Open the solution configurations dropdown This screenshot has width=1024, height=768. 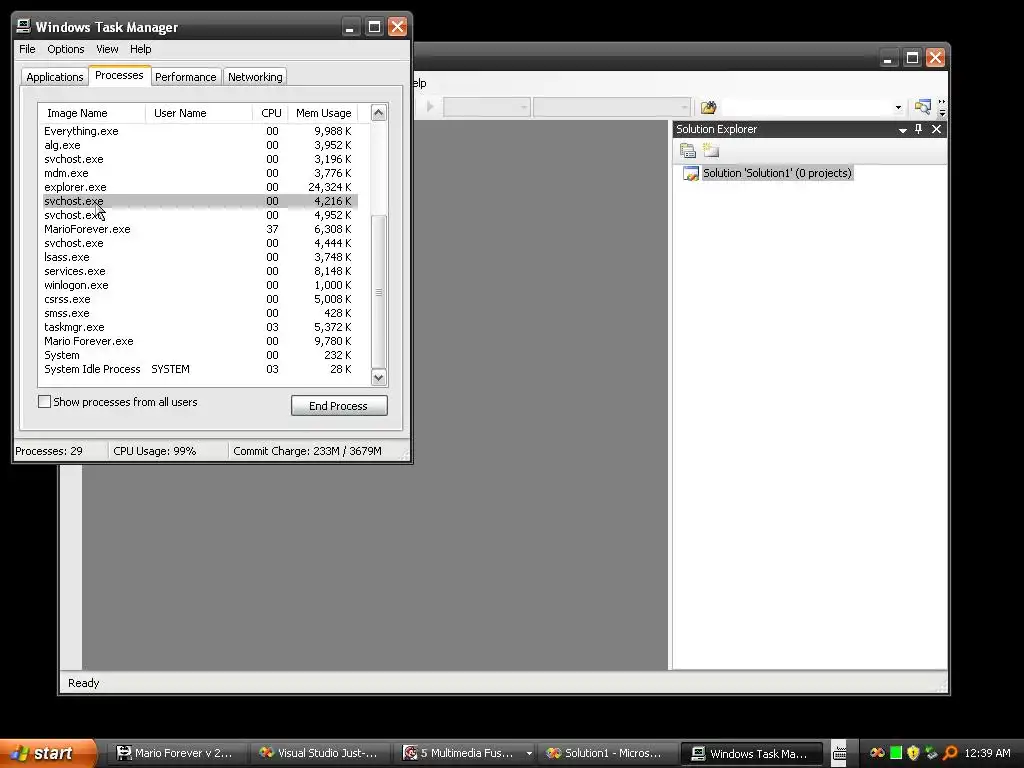(486, 106)
